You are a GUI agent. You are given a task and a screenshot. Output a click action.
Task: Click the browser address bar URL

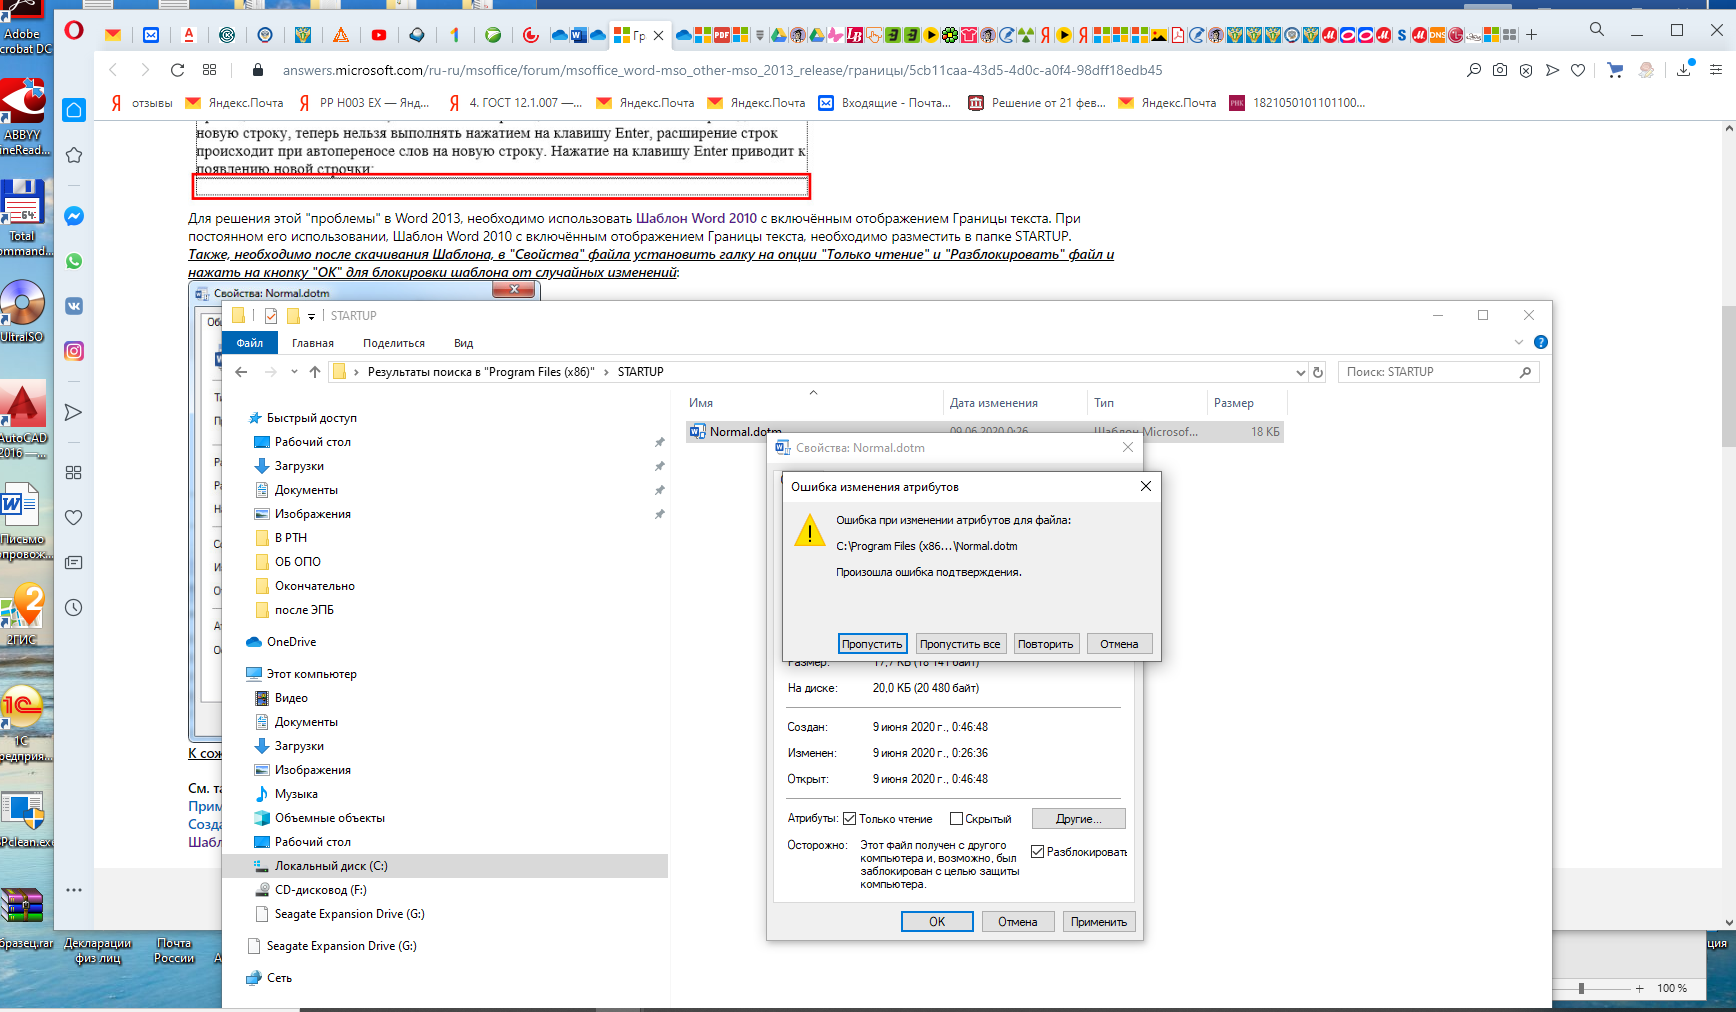[x=722, y=70]
